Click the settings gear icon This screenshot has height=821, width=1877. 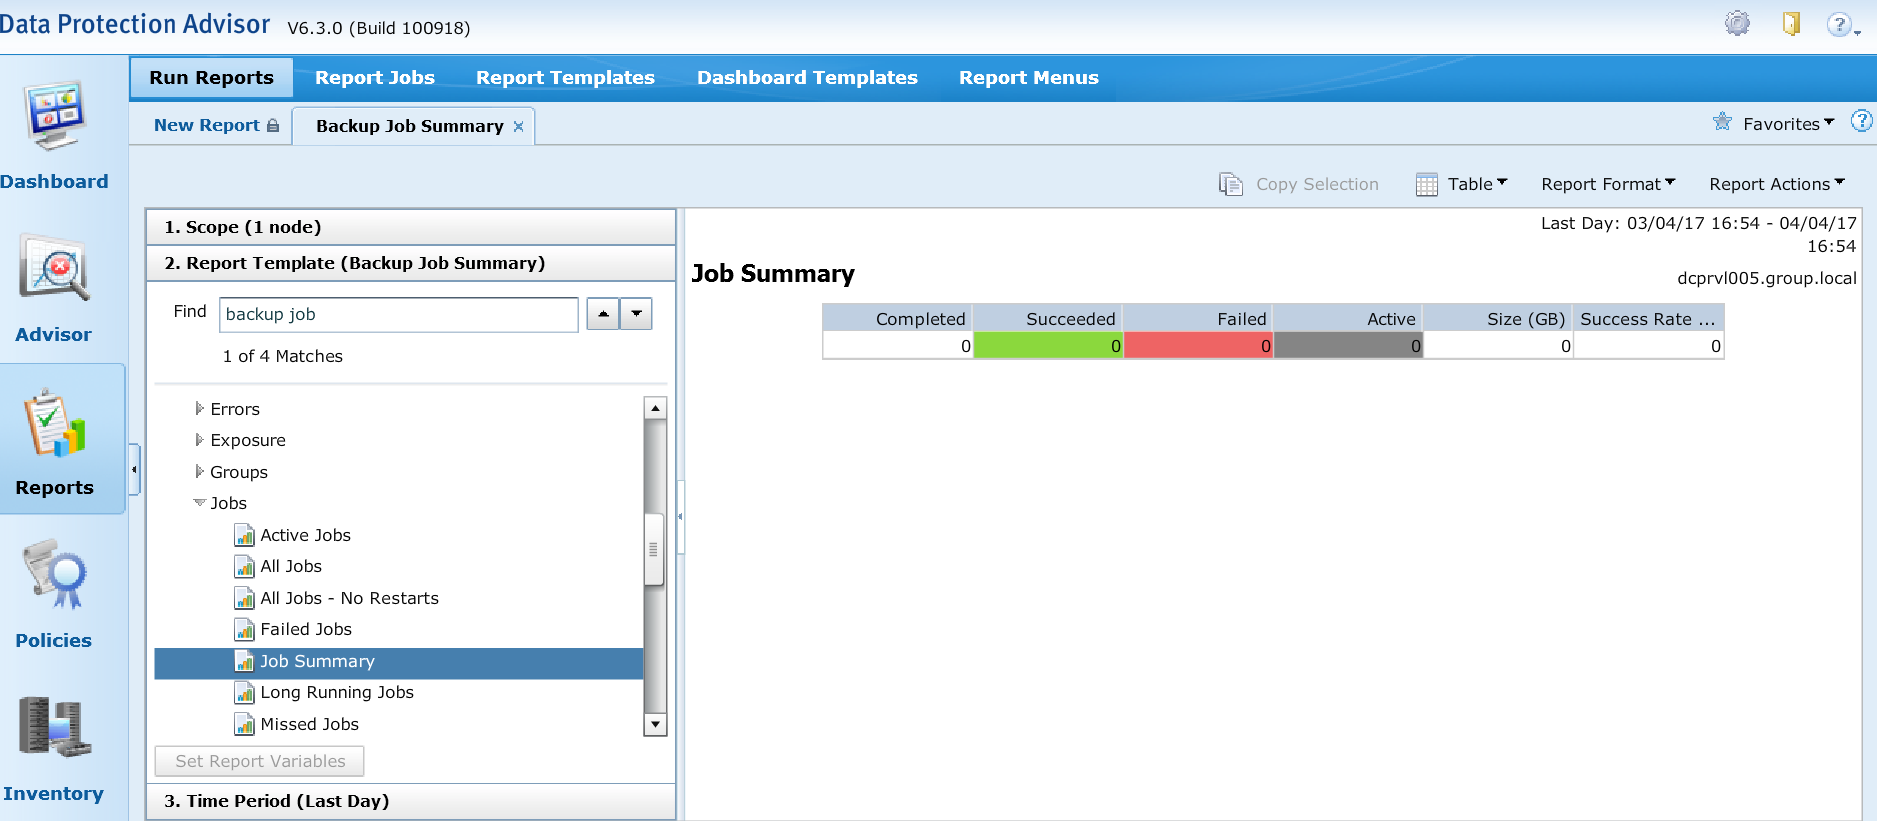coord(1737,24)
